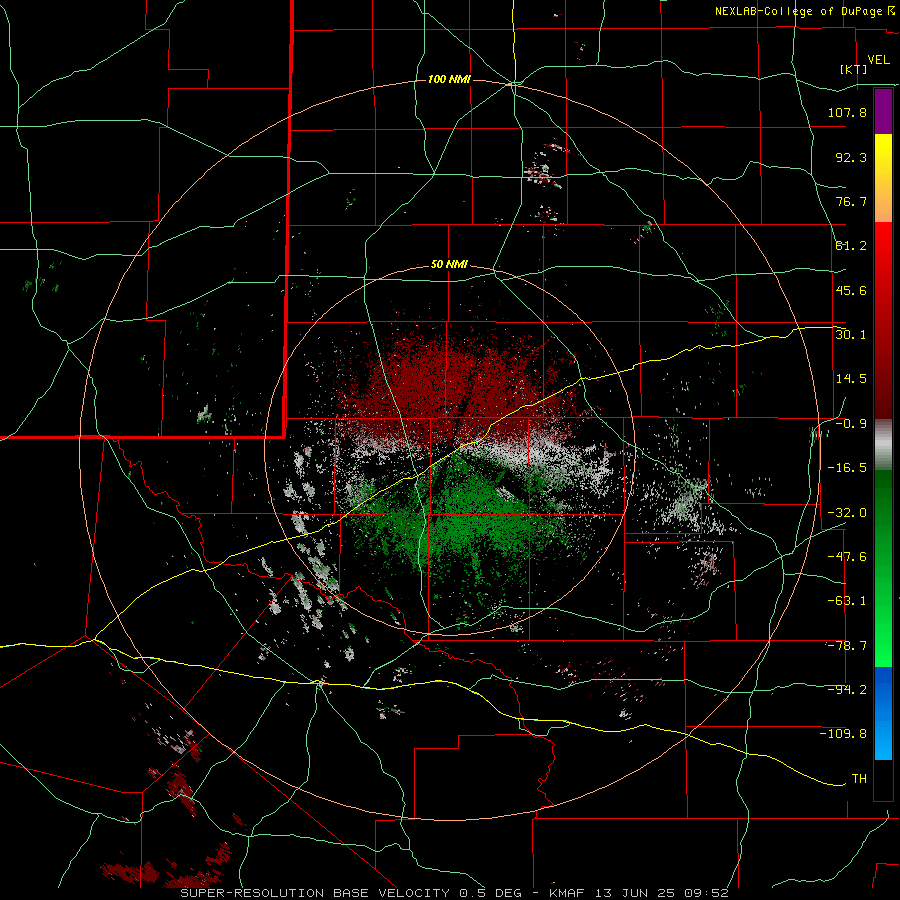Click the 100 NMI range ring label
Viewport: 900px width, 900px height.
449,79
